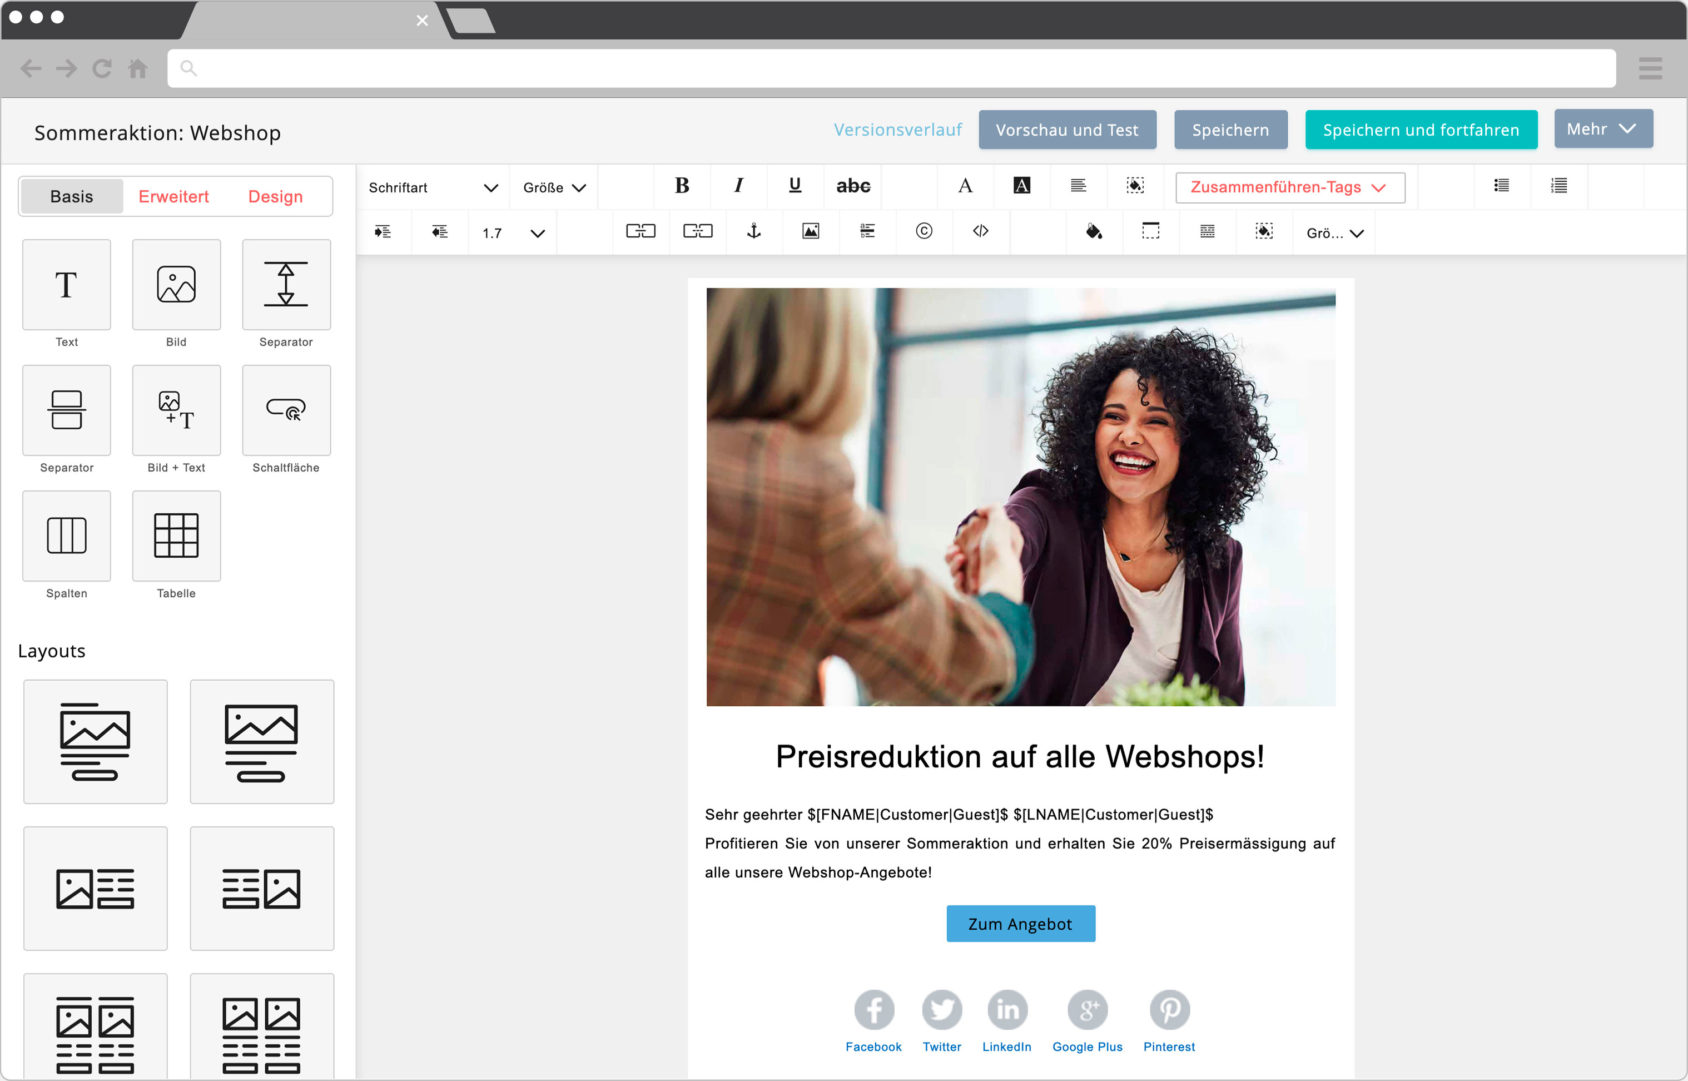Click the browser address bar
This screenshot has height=1081, width=1688.
890,68
